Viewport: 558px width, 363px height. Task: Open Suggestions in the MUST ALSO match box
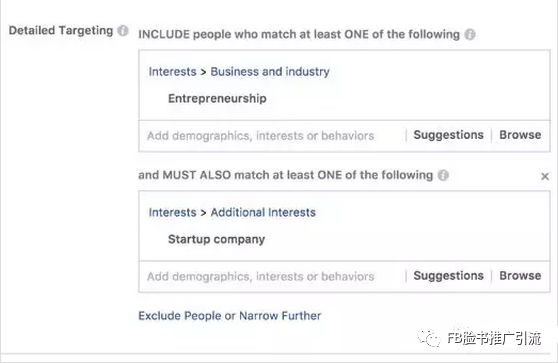click(448, 276)
